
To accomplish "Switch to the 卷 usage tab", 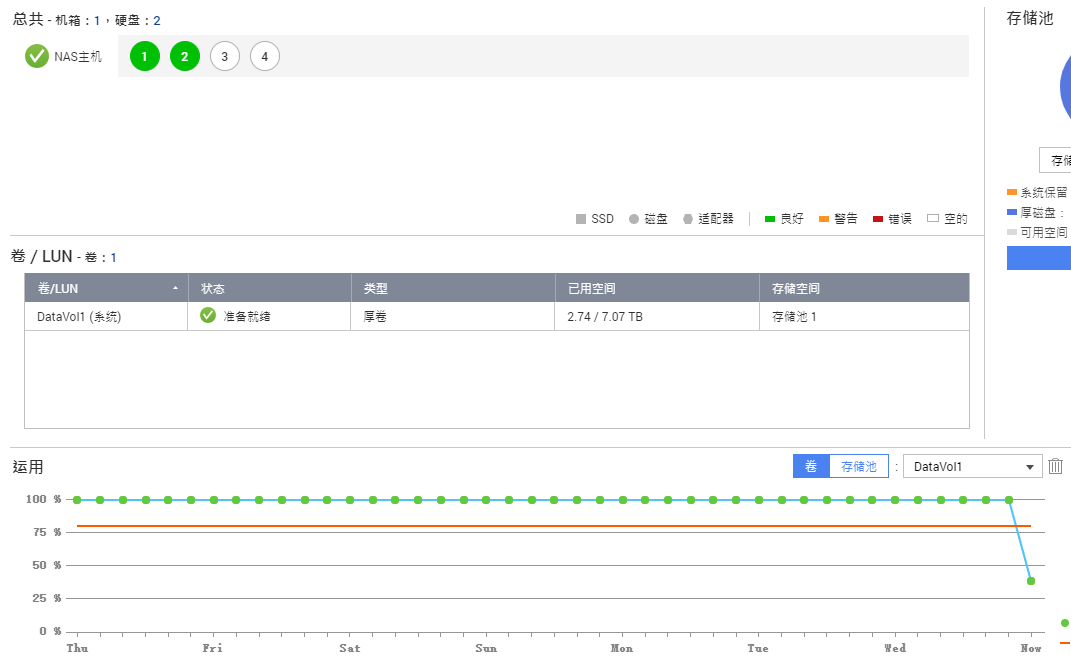I will tap(811, 466).
